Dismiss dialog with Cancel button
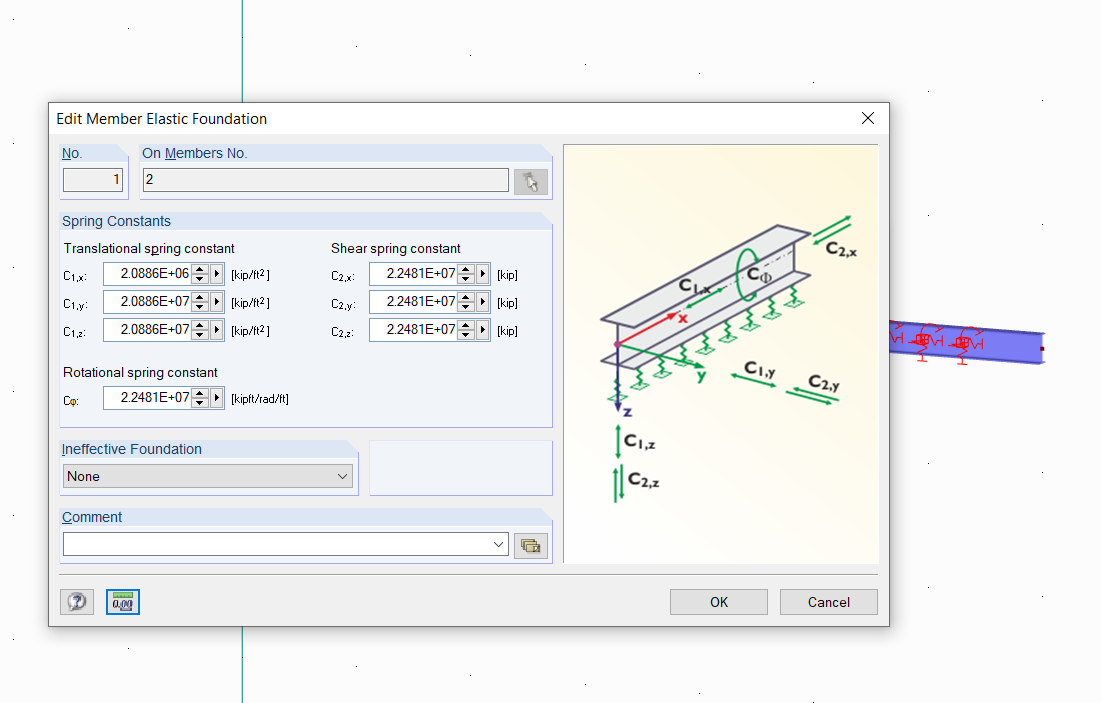The image size is (1101, 703). coord(828,601)
